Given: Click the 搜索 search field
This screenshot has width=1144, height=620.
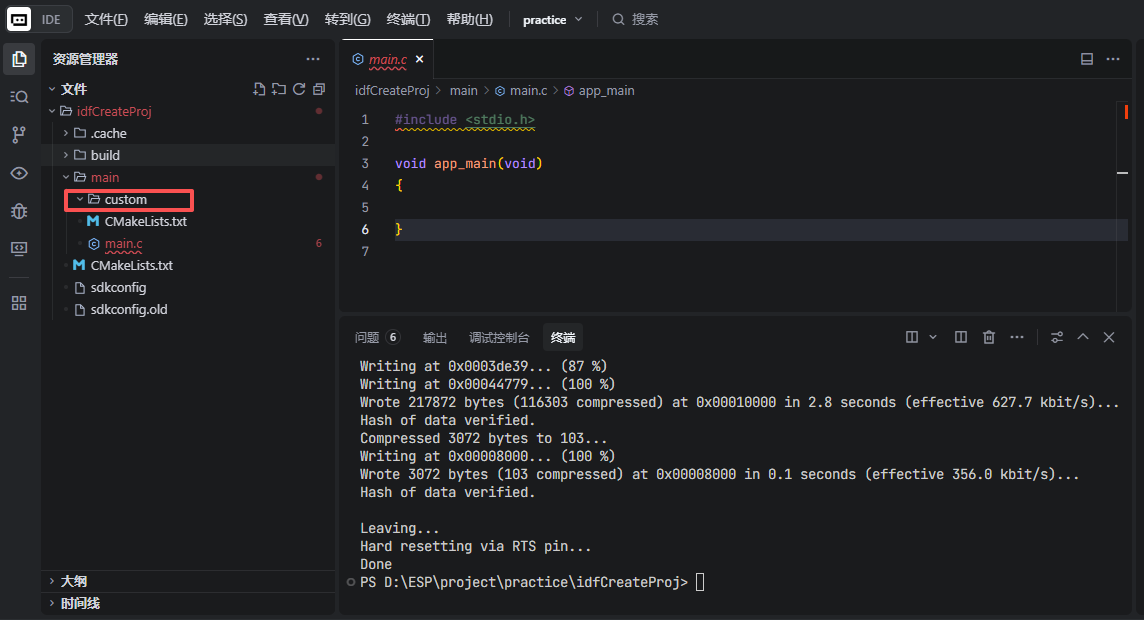Looking at the screenshot, I should pos(636,20).
